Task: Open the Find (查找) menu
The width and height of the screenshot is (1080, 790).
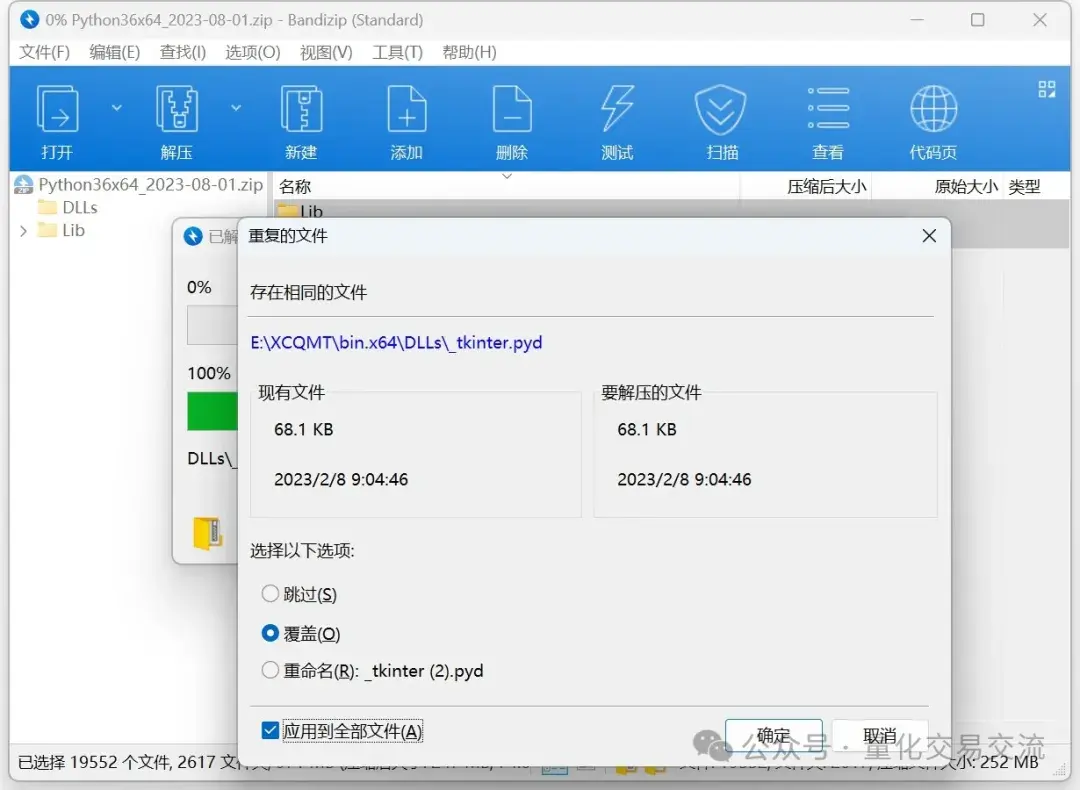Action: coord(183,52)
